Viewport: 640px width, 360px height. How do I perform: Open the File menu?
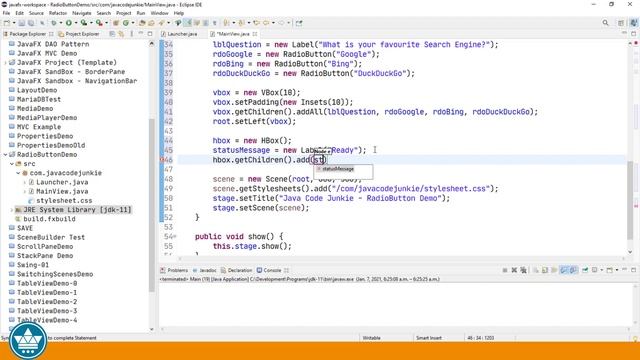6,13
